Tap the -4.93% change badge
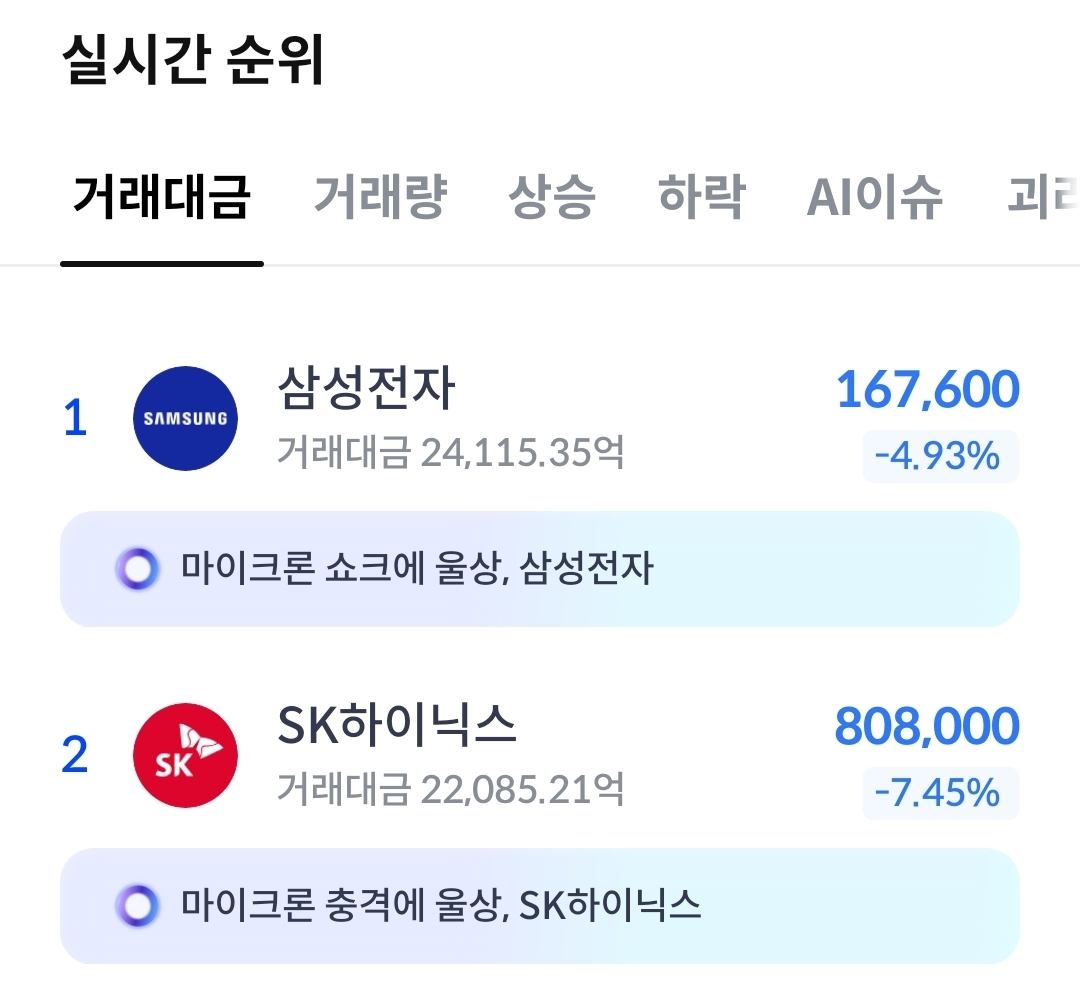 tap(938, 456)
